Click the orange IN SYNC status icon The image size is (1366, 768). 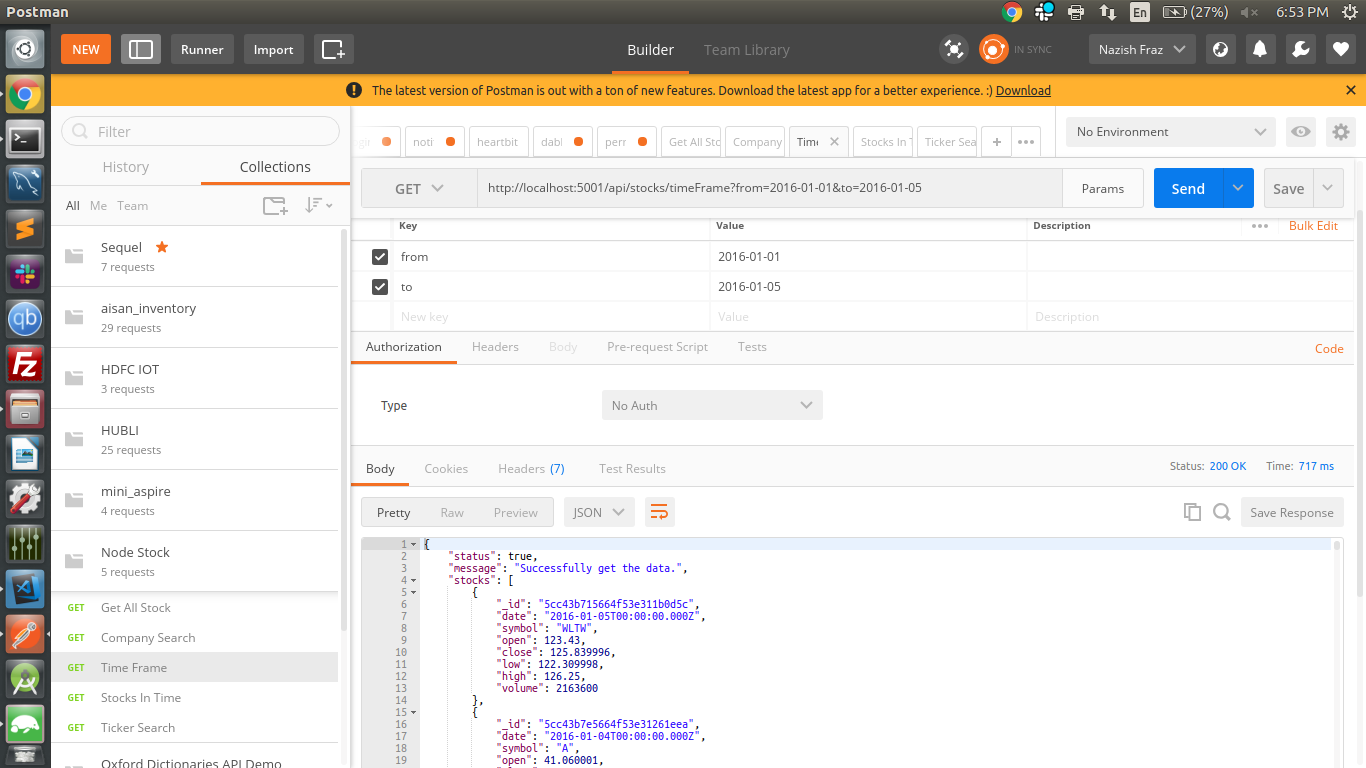pyautogui.click(x=993, y=49)
